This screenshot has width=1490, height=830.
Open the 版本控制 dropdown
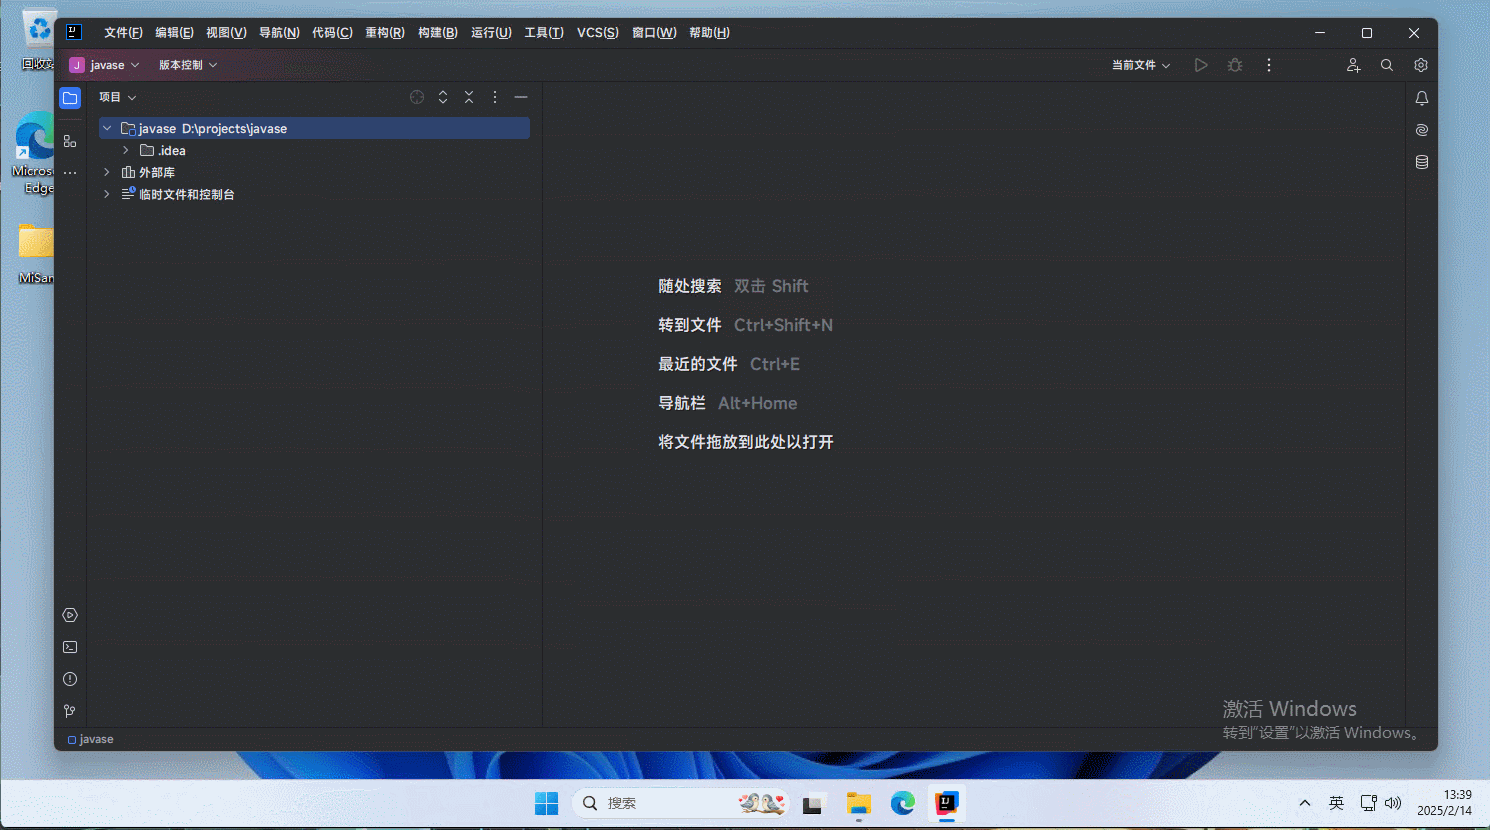point(188,65)
